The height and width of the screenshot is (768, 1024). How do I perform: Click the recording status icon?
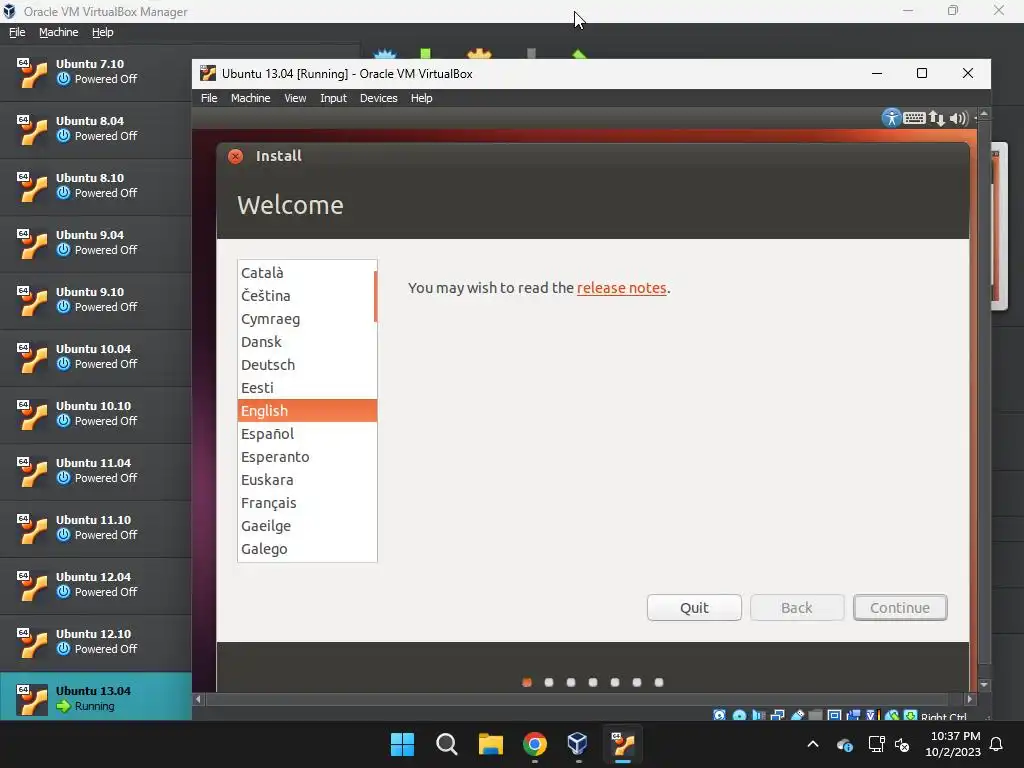point(853,715)
